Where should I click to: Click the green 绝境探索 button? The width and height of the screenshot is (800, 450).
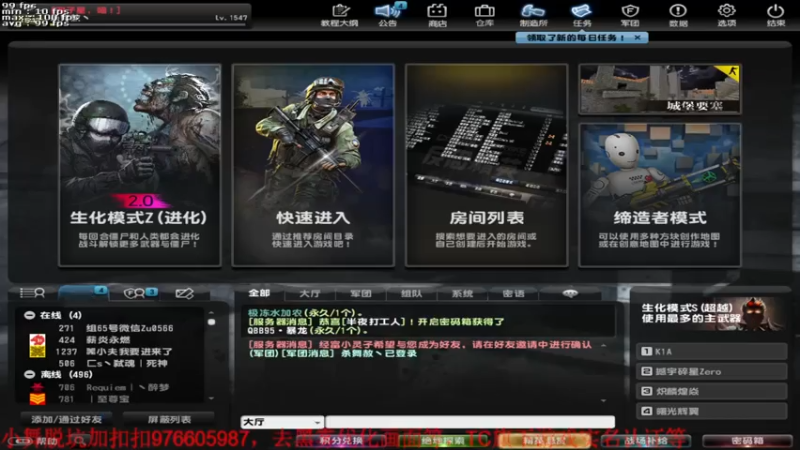click(443, 441)
